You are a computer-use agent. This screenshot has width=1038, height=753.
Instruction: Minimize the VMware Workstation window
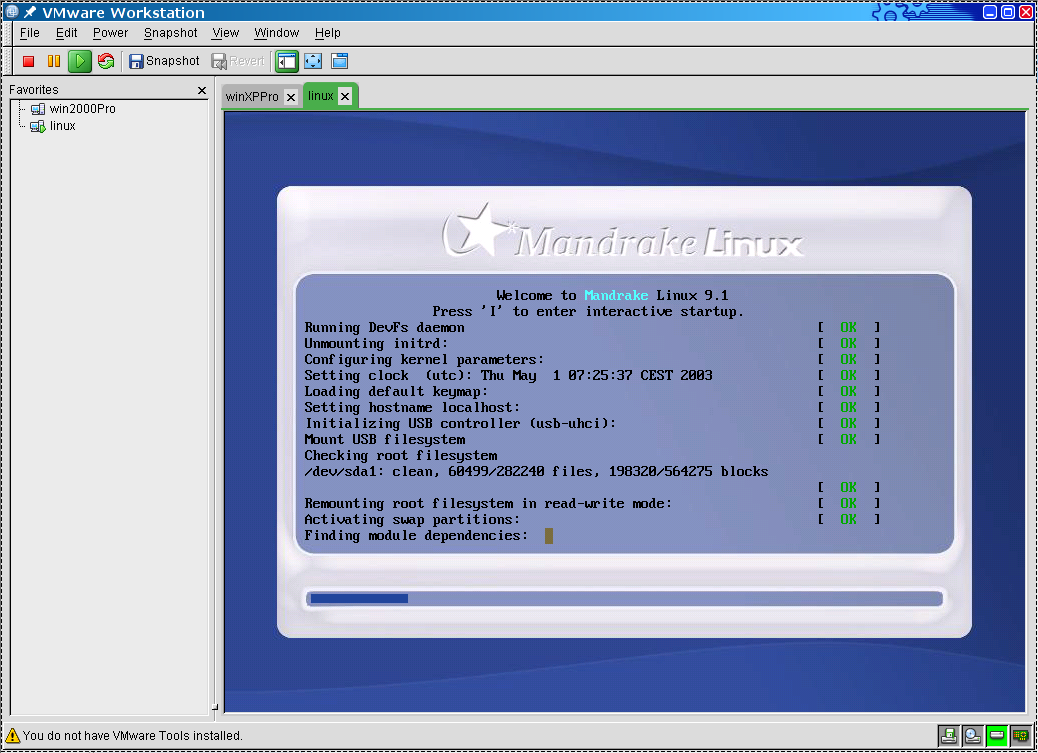click(990, 12)
